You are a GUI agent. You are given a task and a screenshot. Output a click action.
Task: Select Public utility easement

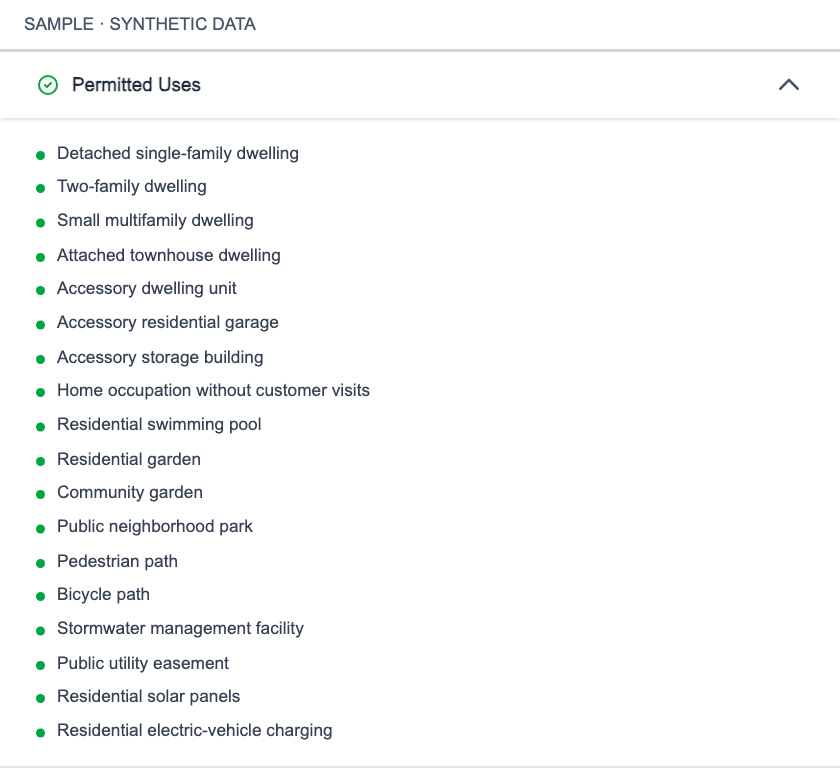pyautogui.click(x=143, y=663)
